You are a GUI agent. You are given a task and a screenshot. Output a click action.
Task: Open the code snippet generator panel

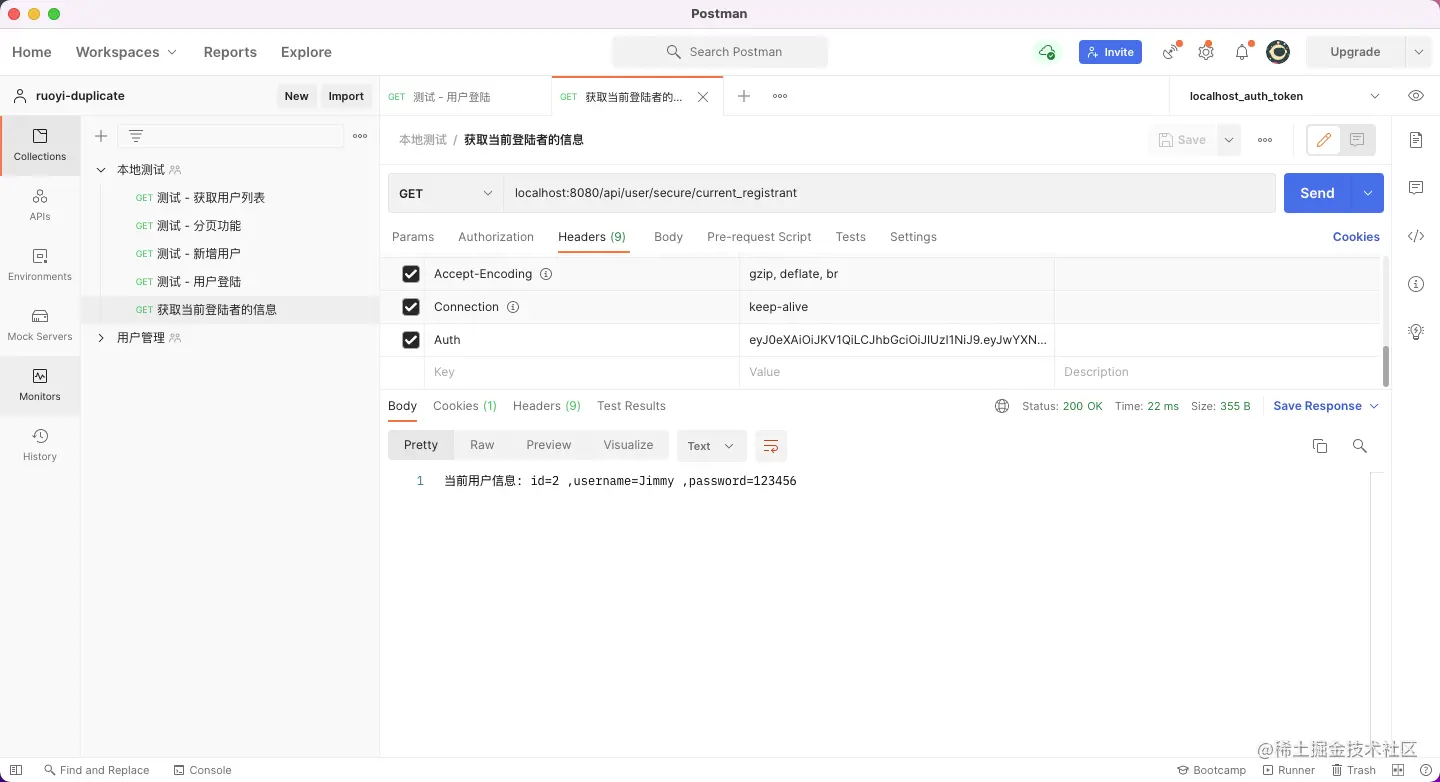click(1415, 236)
